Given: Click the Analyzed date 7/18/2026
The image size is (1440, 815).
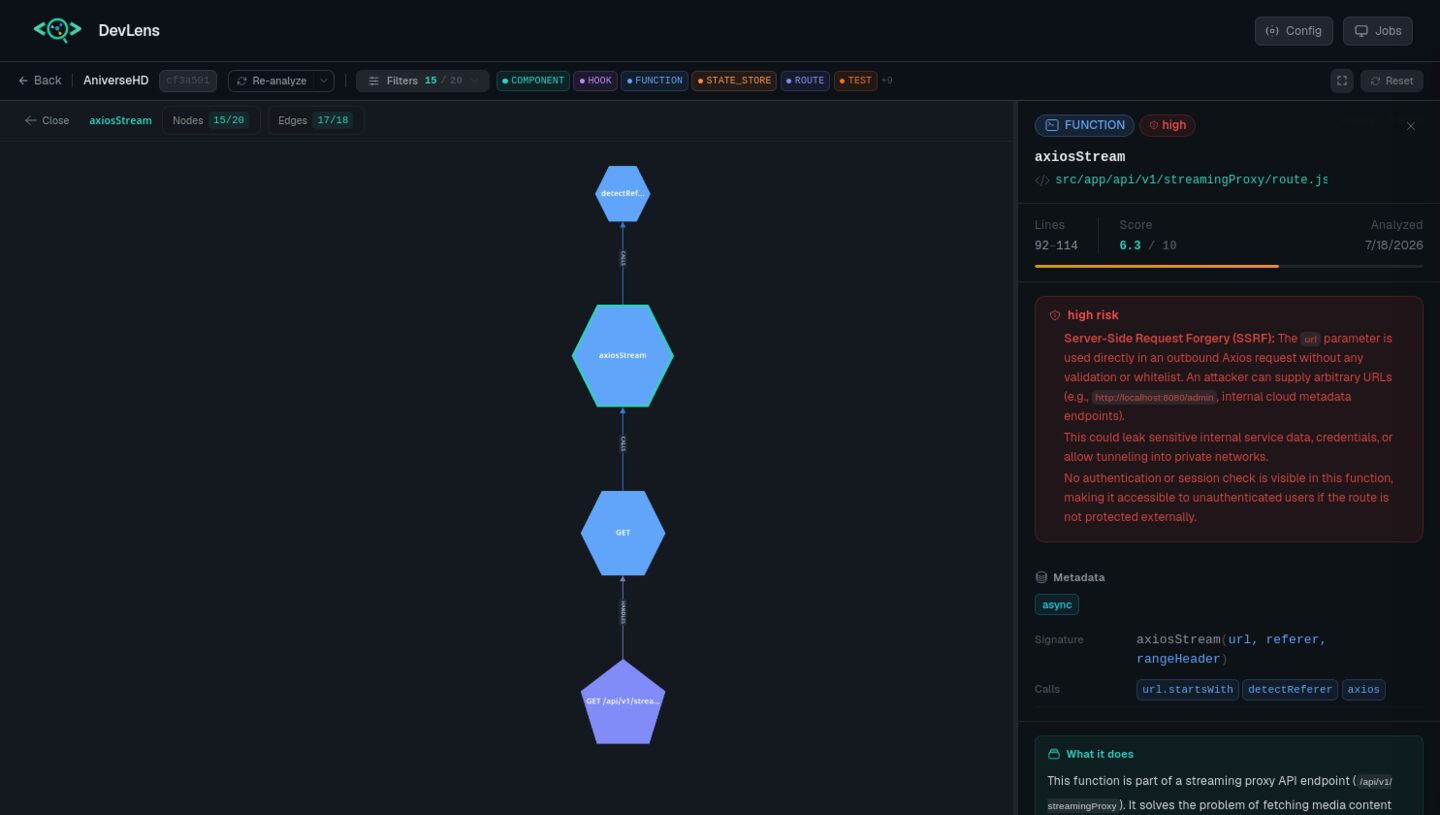Looking at the screenshot, I should click(x=1394, y=245).
